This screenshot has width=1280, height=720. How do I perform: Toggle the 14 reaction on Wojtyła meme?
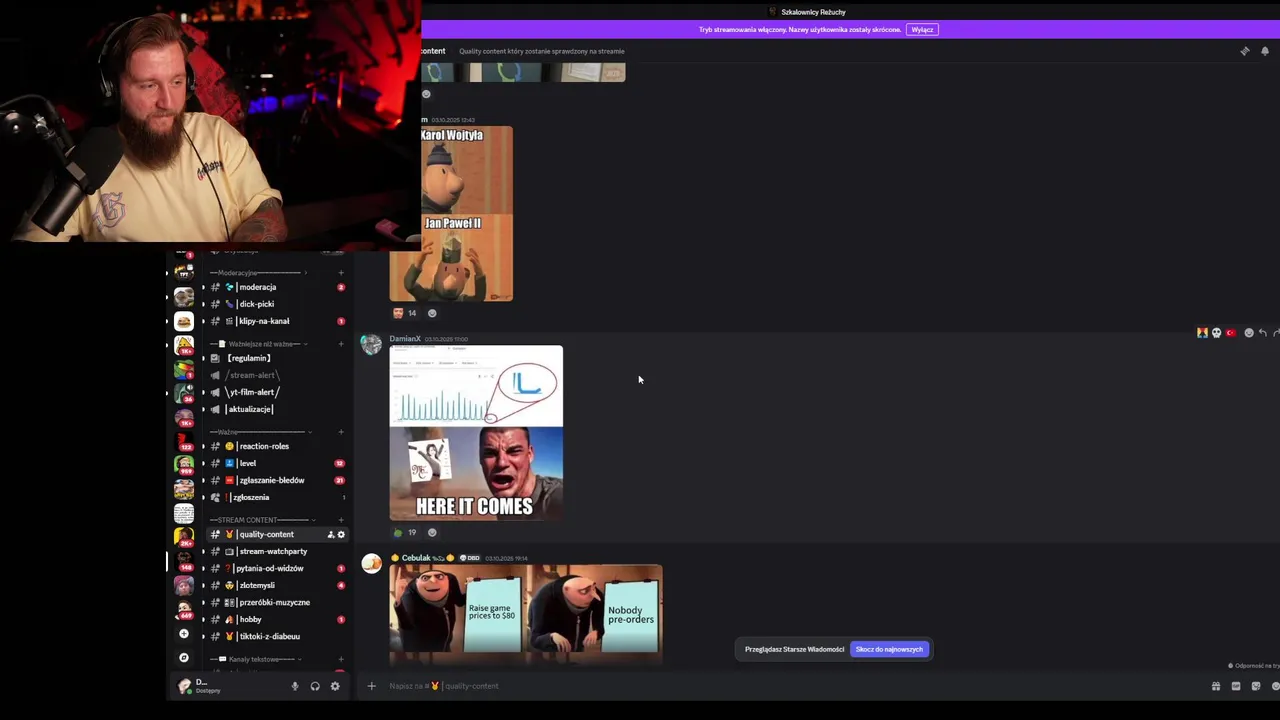(405, 313)
